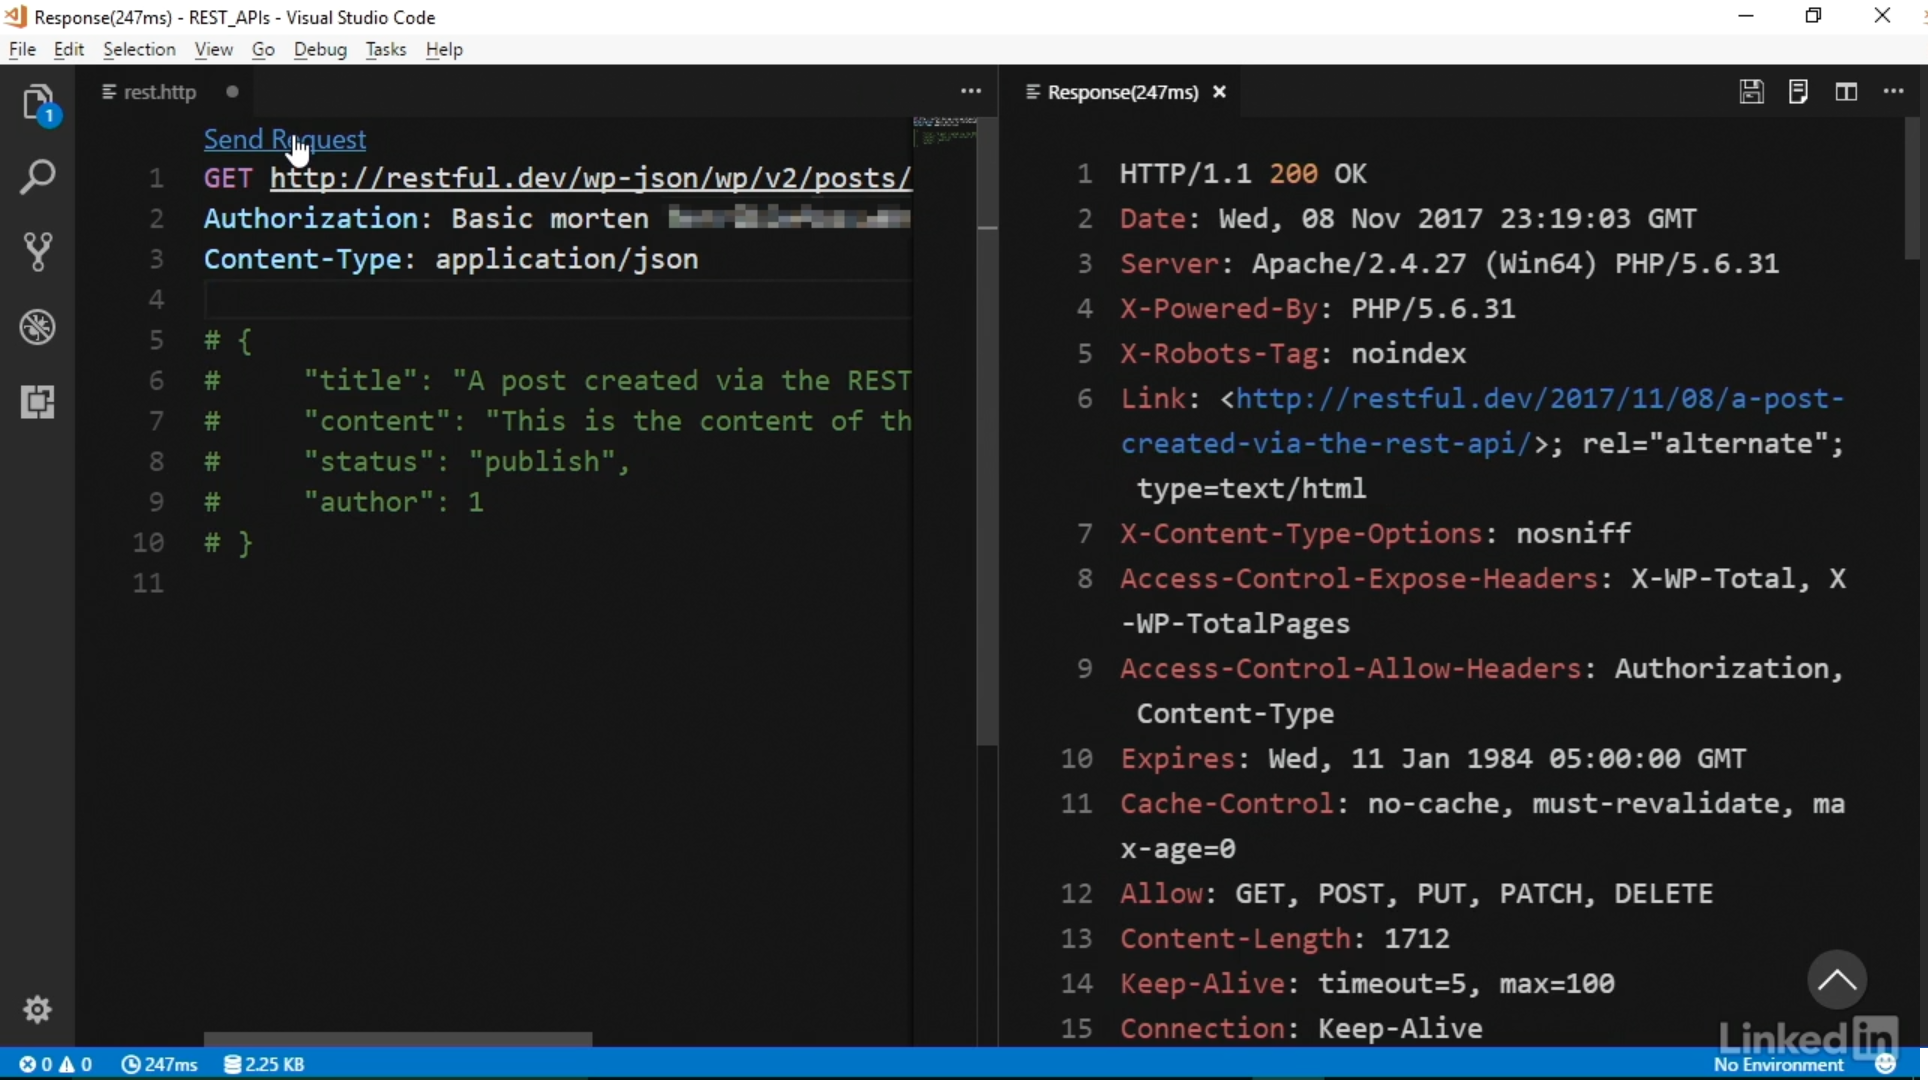Click empty line 4 in rest.http
The image size is (1928, 1080).
pyautogui.click(x=558, y=299)
